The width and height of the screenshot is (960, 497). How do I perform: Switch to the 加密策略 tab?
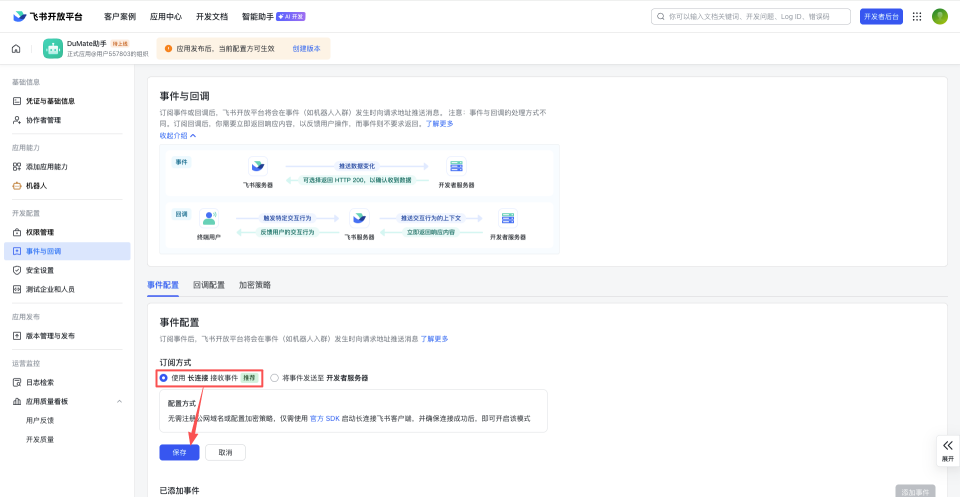click(254, 285)
